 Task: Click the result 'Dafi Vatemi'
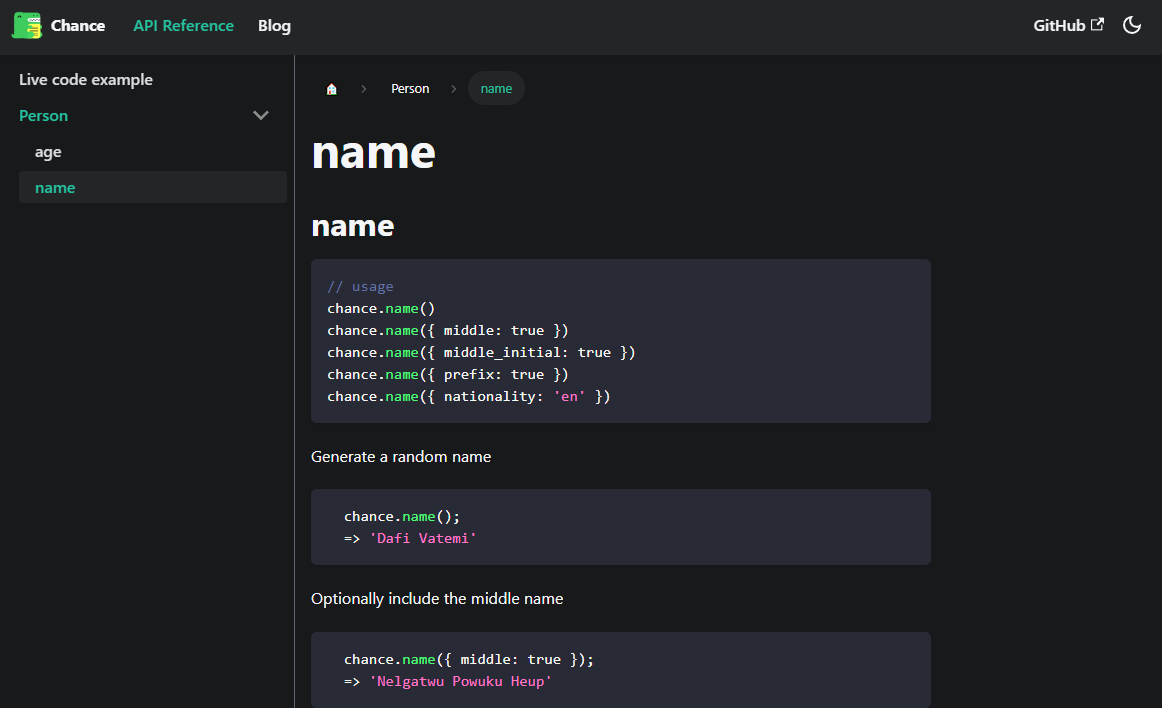tap(422, 538)
